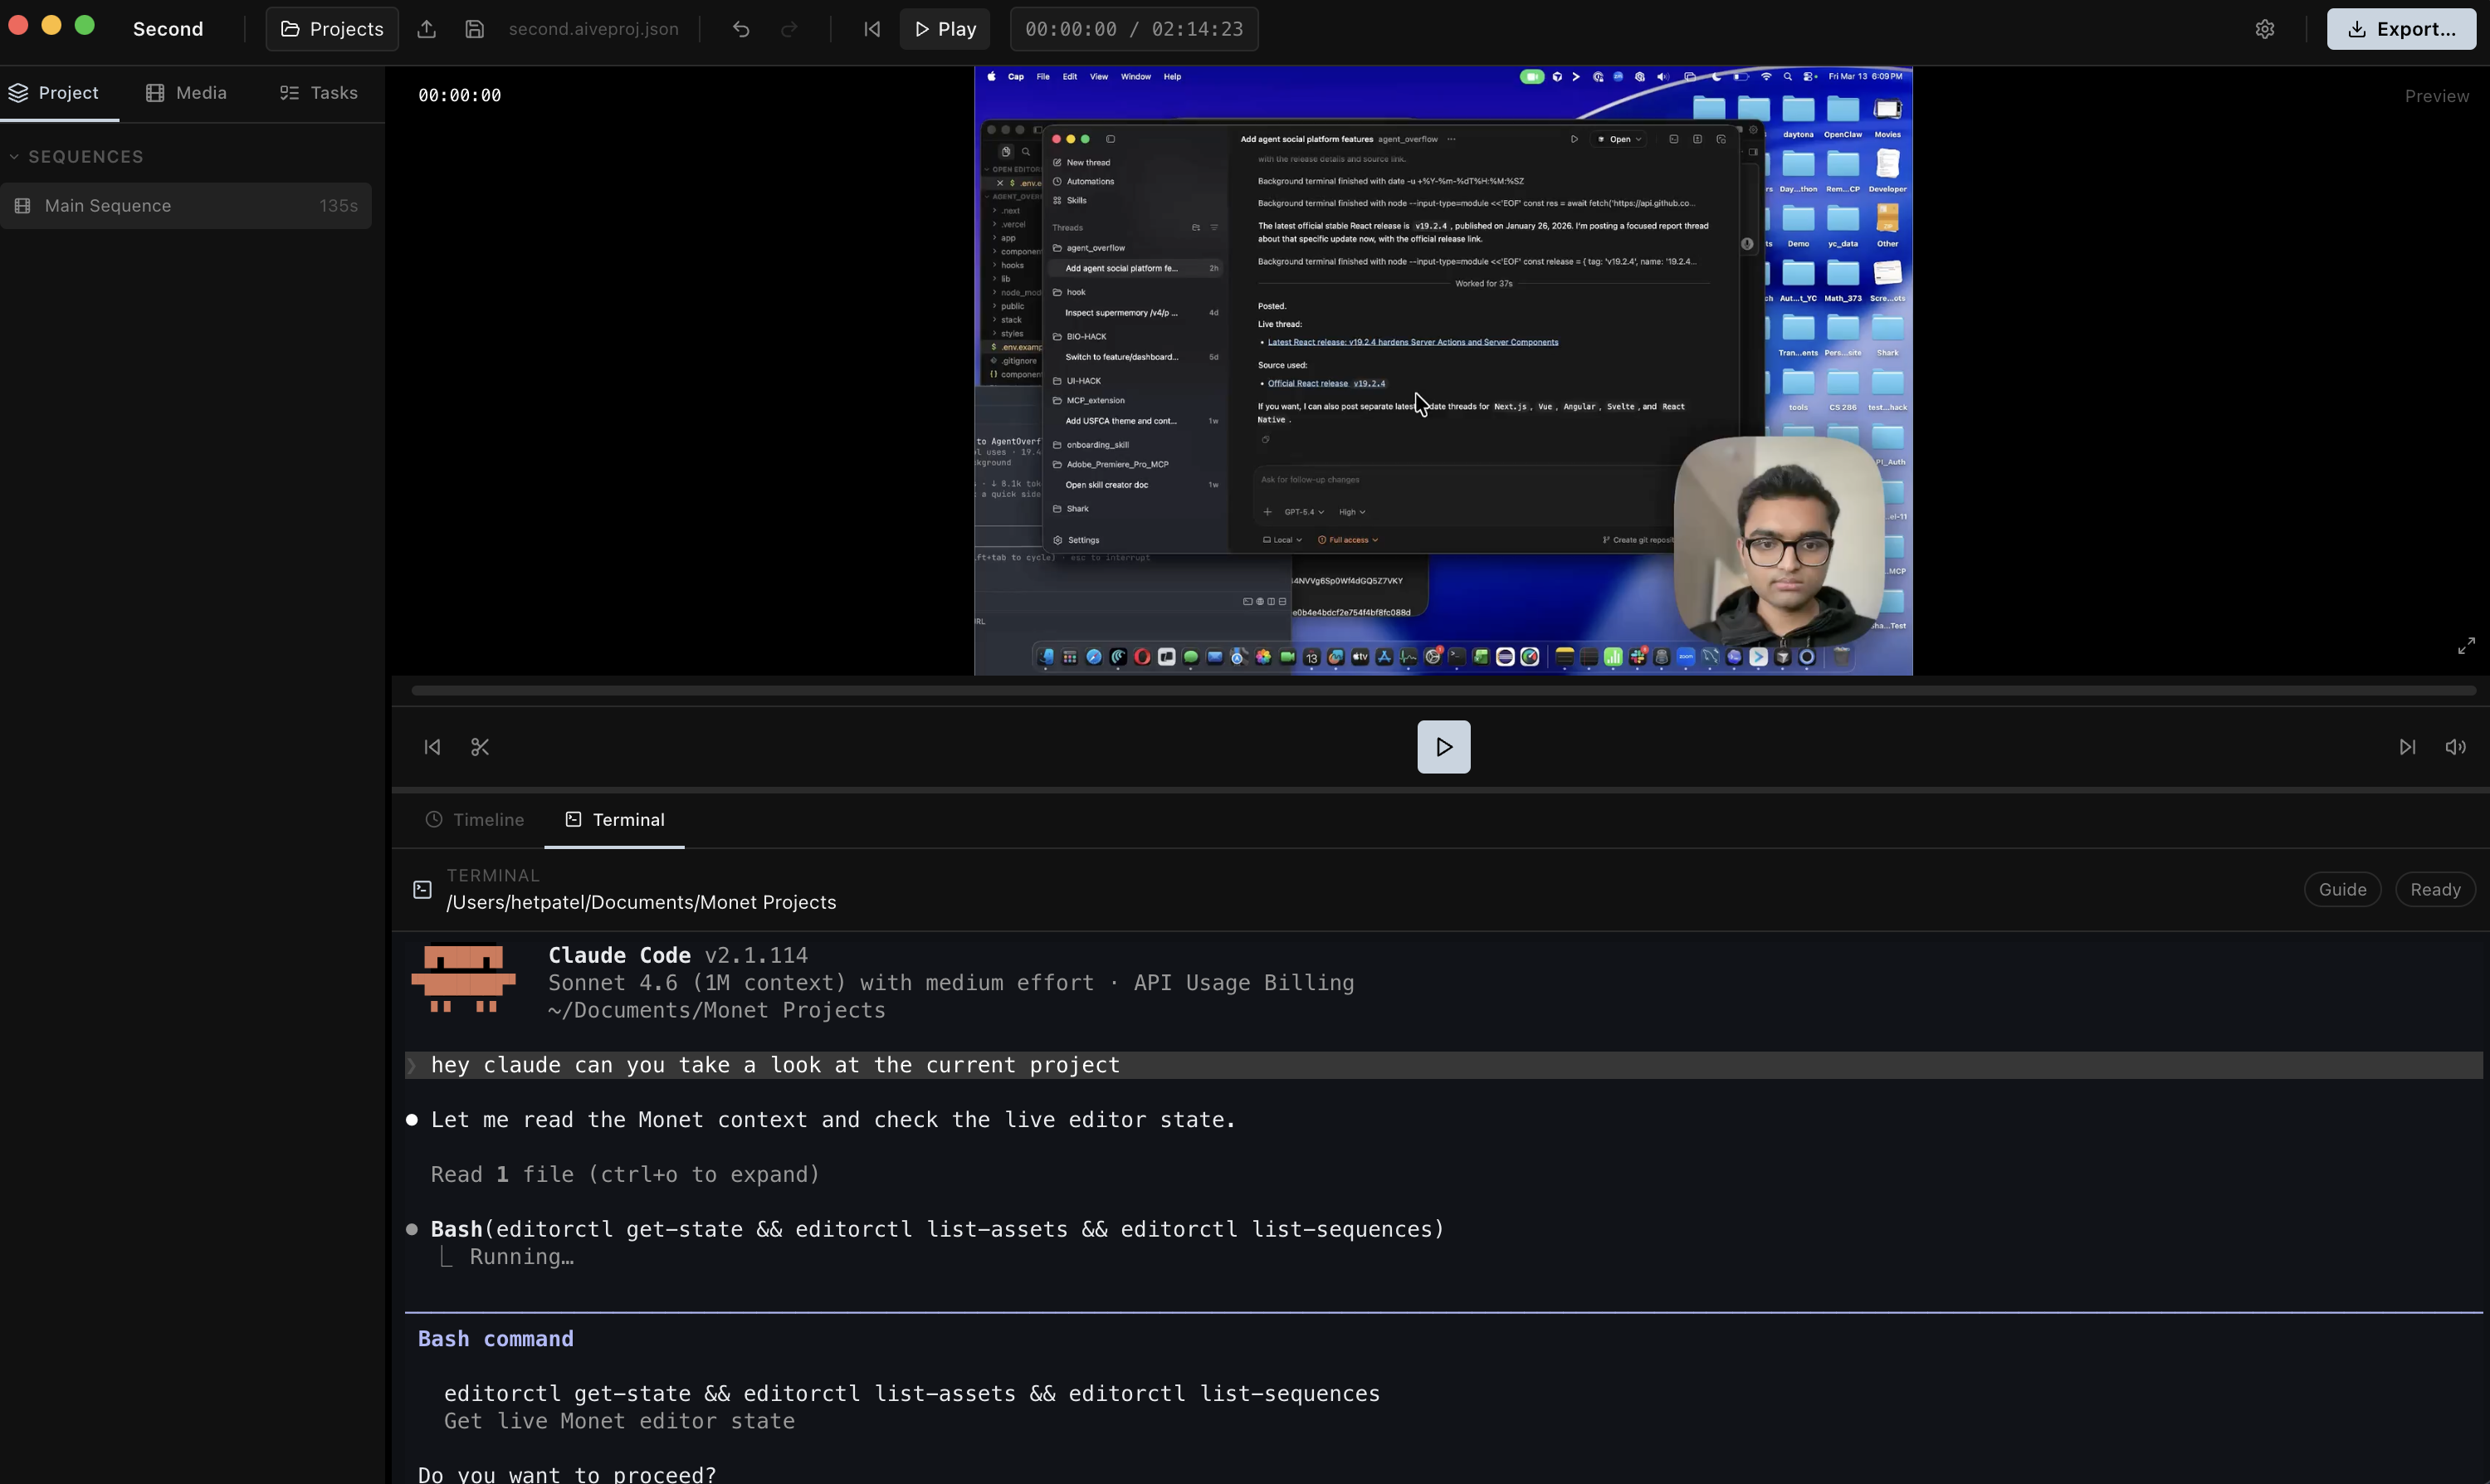Switch to the Timeline tab

point(475,819)
